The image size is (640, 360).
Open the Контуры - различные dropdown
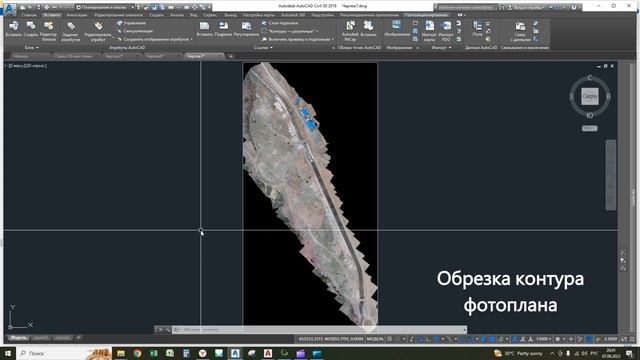pos(290,31)
